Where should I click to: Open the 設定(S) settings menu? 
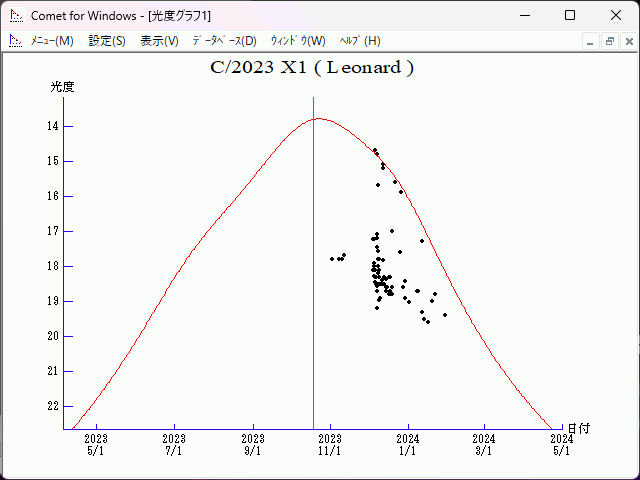pos(107,41)
